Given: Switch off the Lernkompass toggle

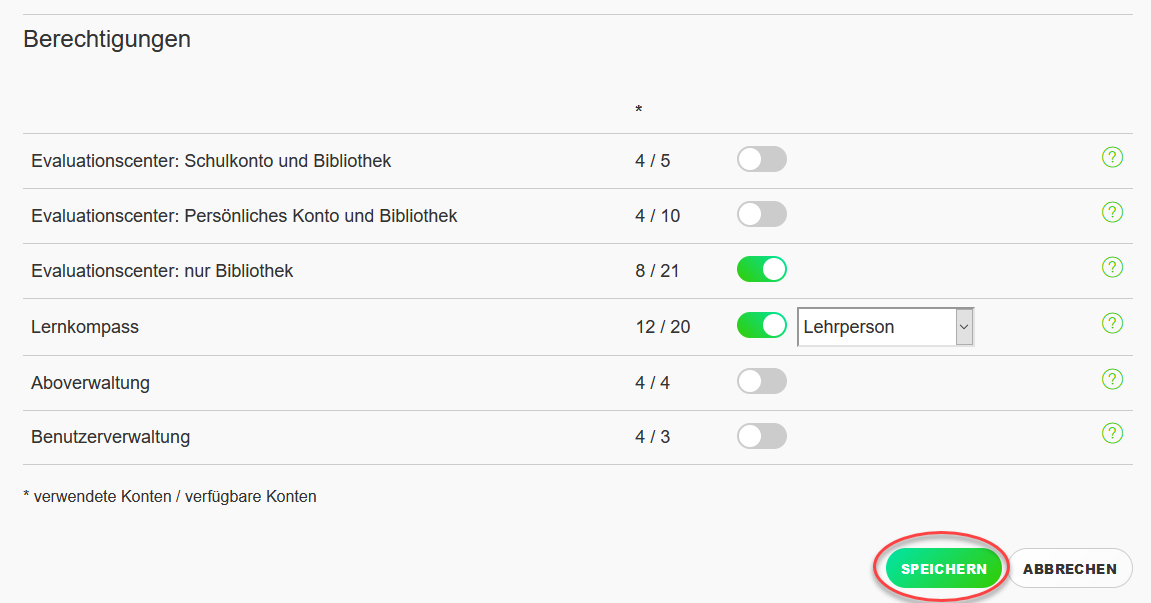Looking at the screenshot, I should (762, 325).
